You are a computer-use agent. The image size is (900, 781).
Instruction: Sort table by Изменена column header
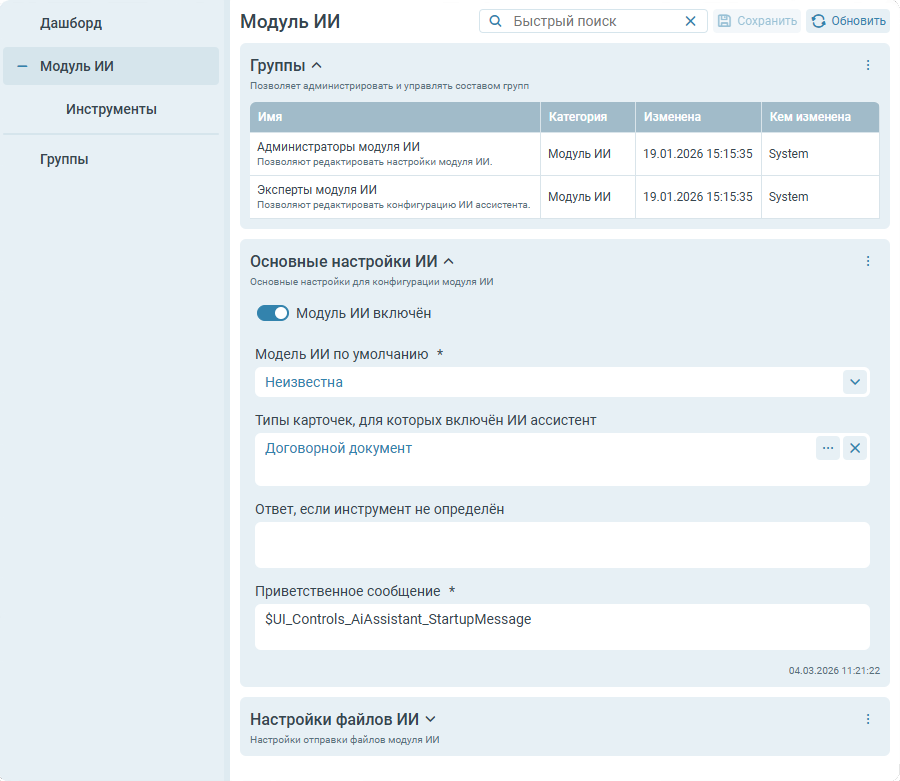[698, 117]
